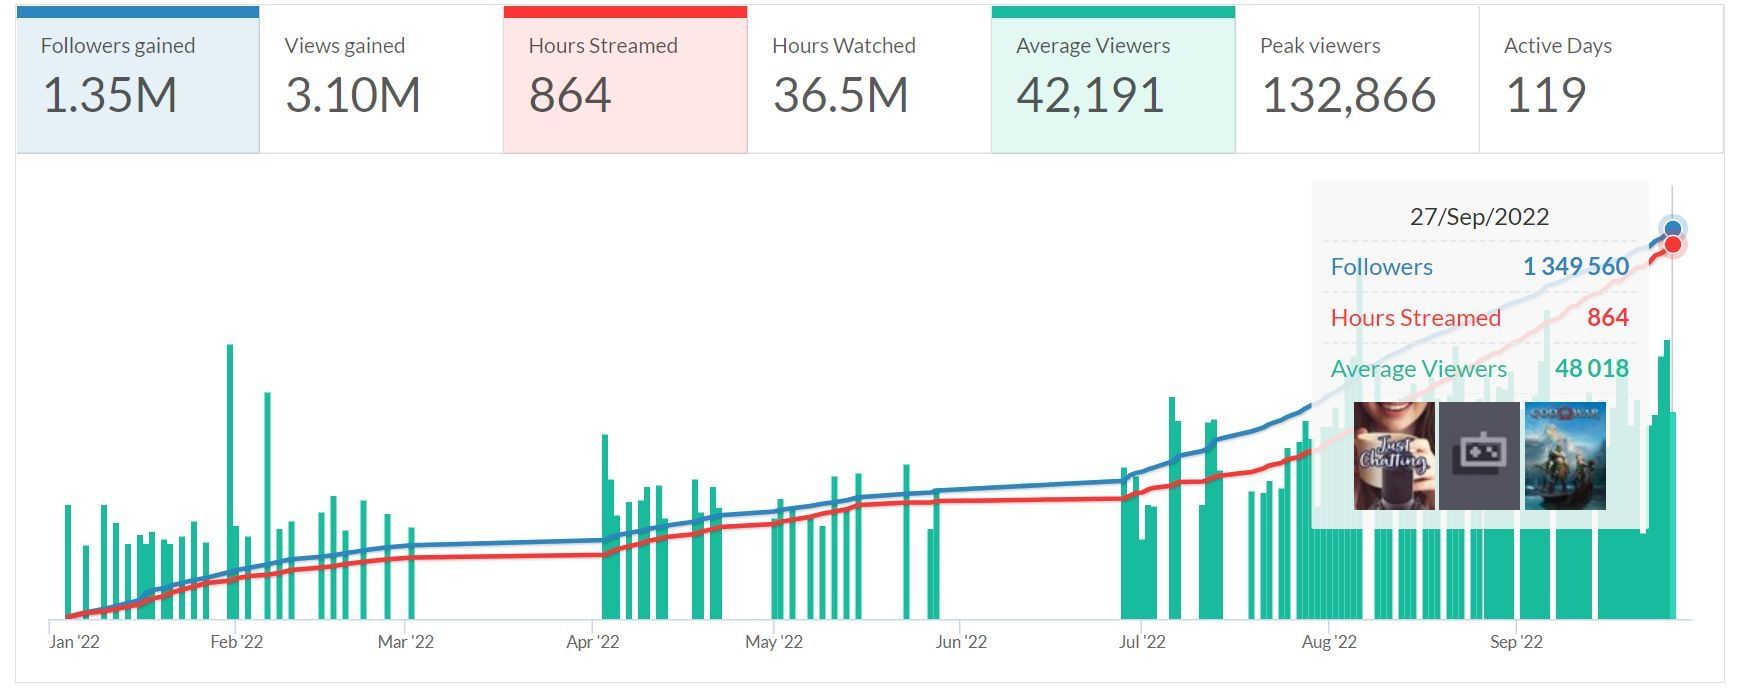
Task: Select the Hours Watched metric card
Action: pos(869,82)
